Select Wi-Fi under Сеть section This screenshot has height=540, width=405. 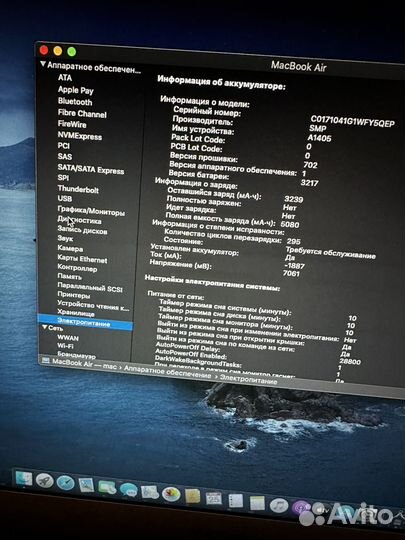coord(65,345)
